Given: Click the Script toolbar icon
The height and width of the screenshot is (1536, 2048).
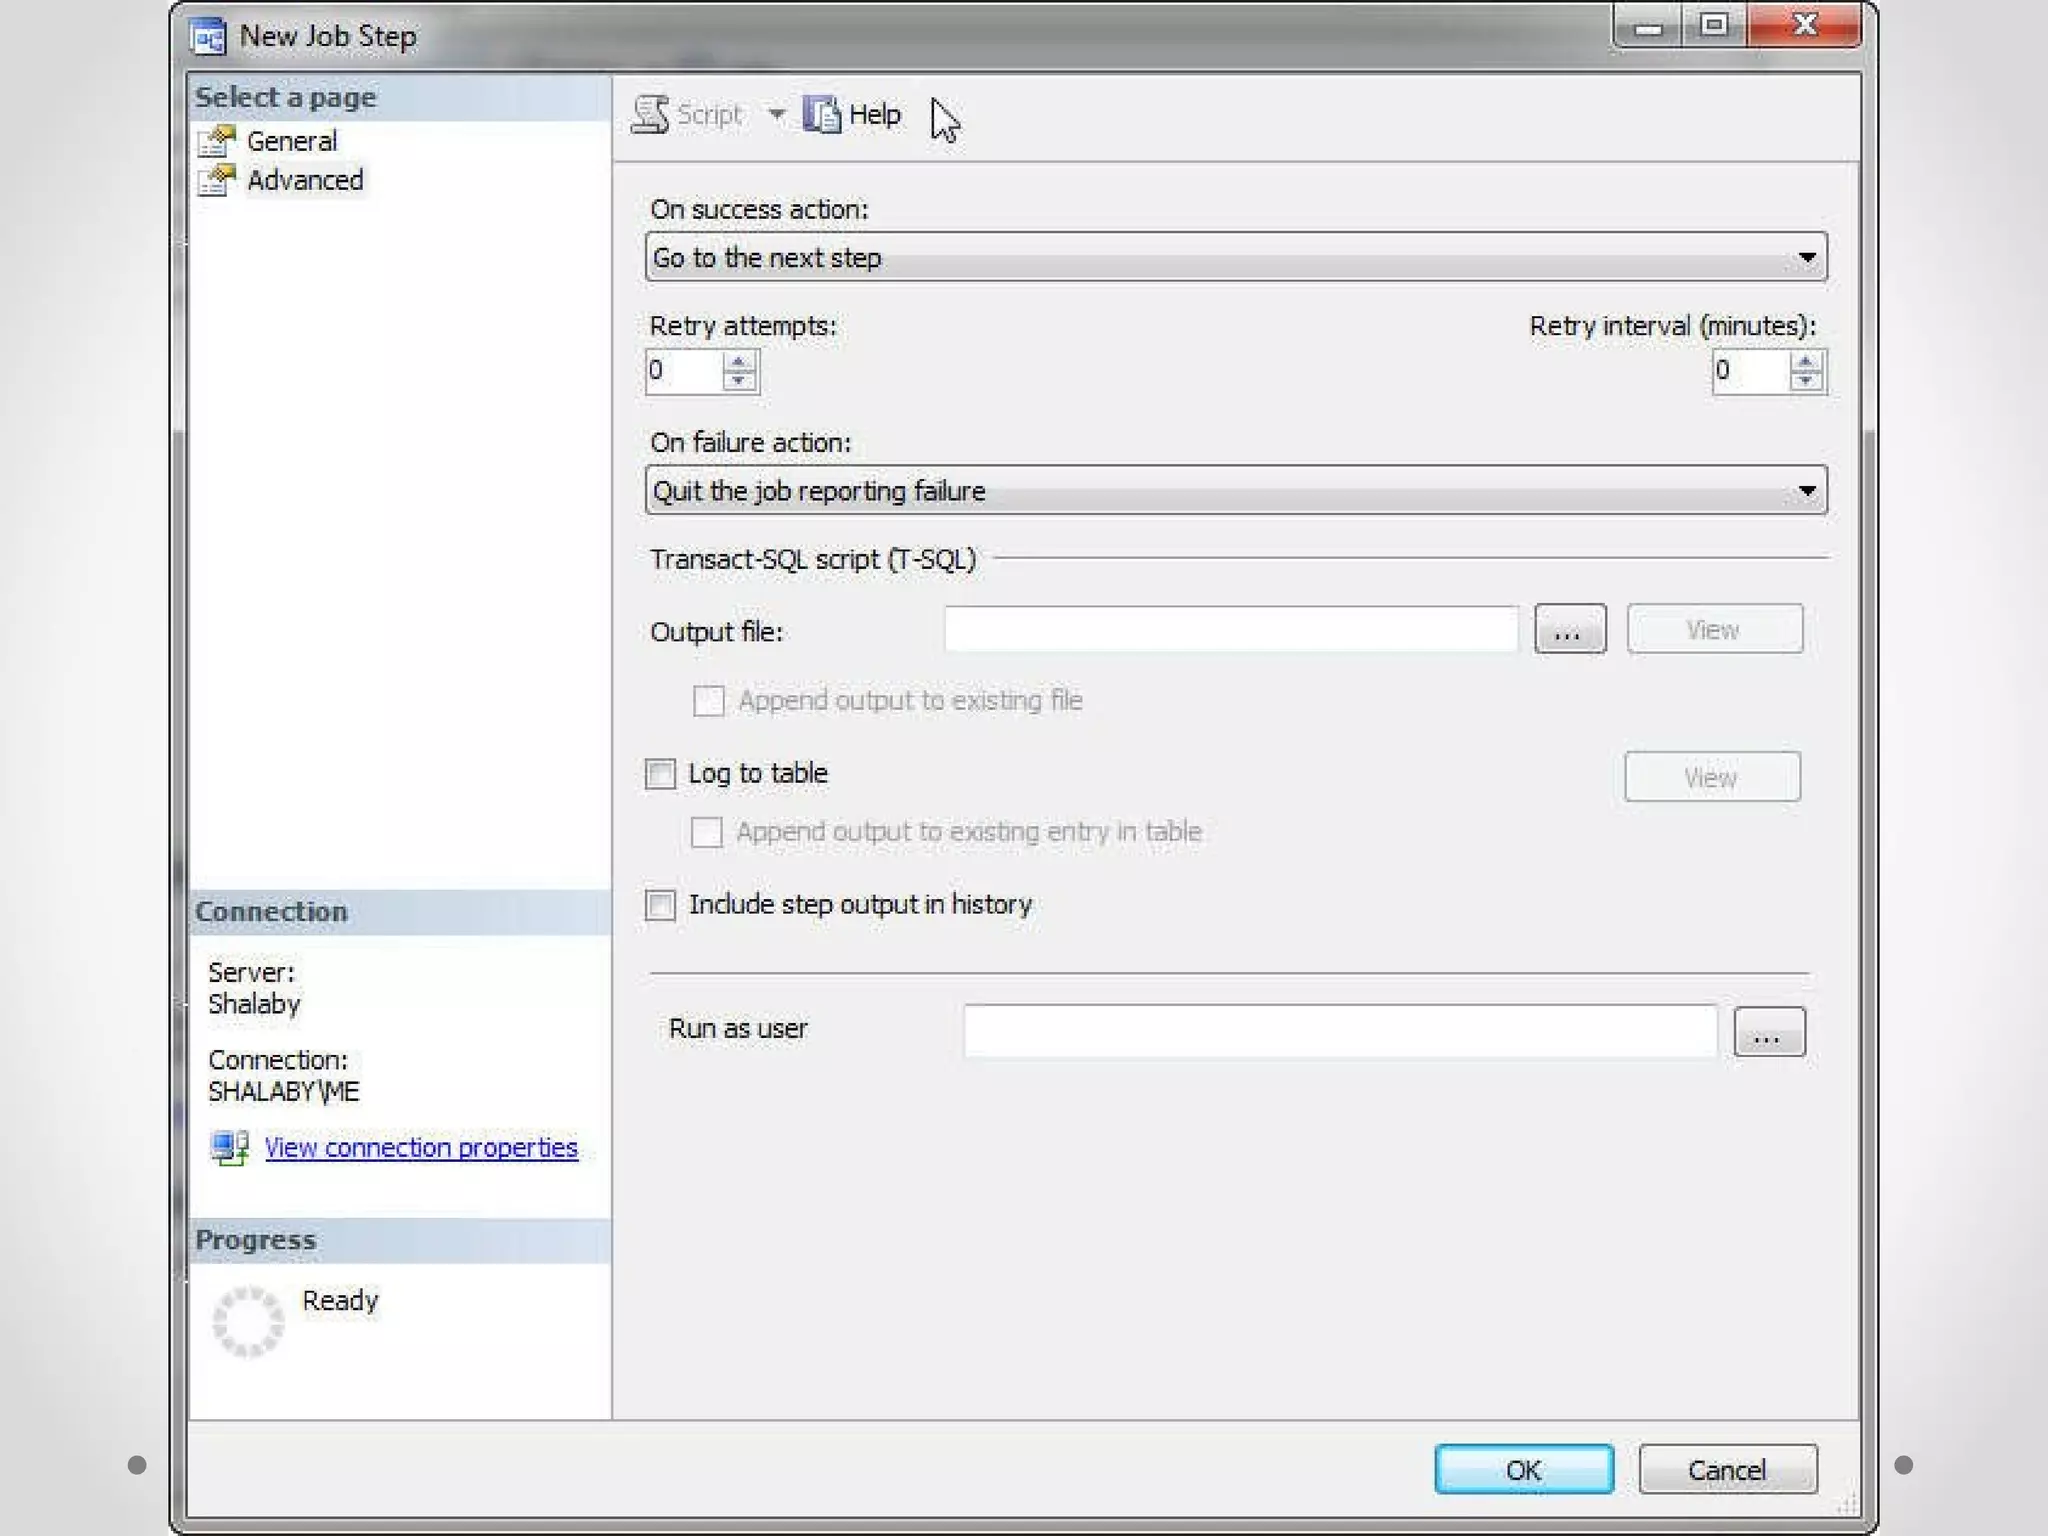Looking at the screenshot, I should point(651,114).
